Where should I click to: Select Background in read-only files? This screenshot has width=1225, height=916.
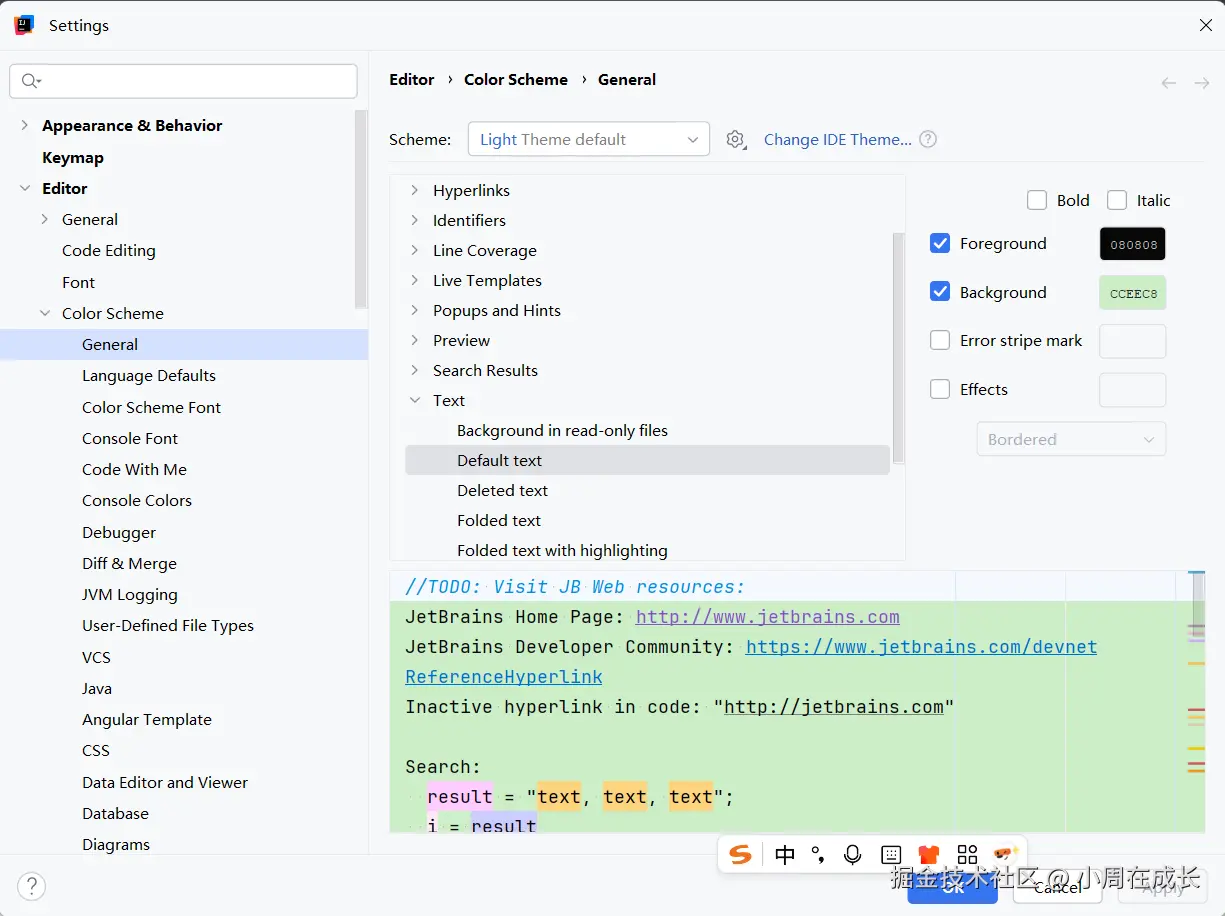click(562, 430)
